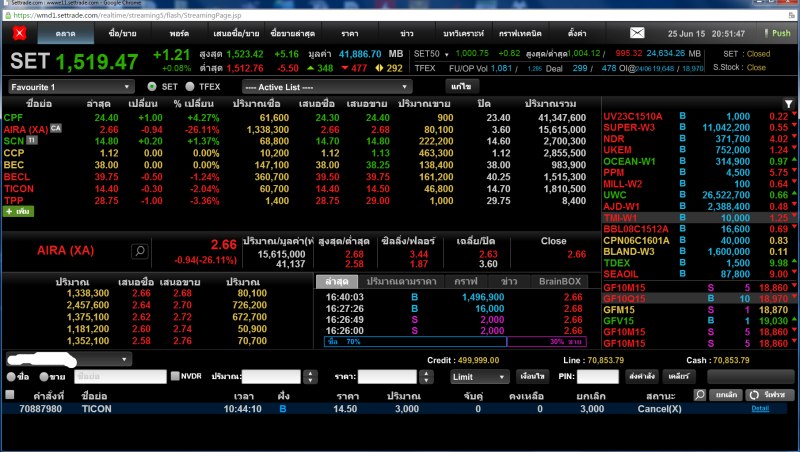The image size is (800, 452).
Task: Open the filter funnel icon in ticker
Action: click(788, 104)
